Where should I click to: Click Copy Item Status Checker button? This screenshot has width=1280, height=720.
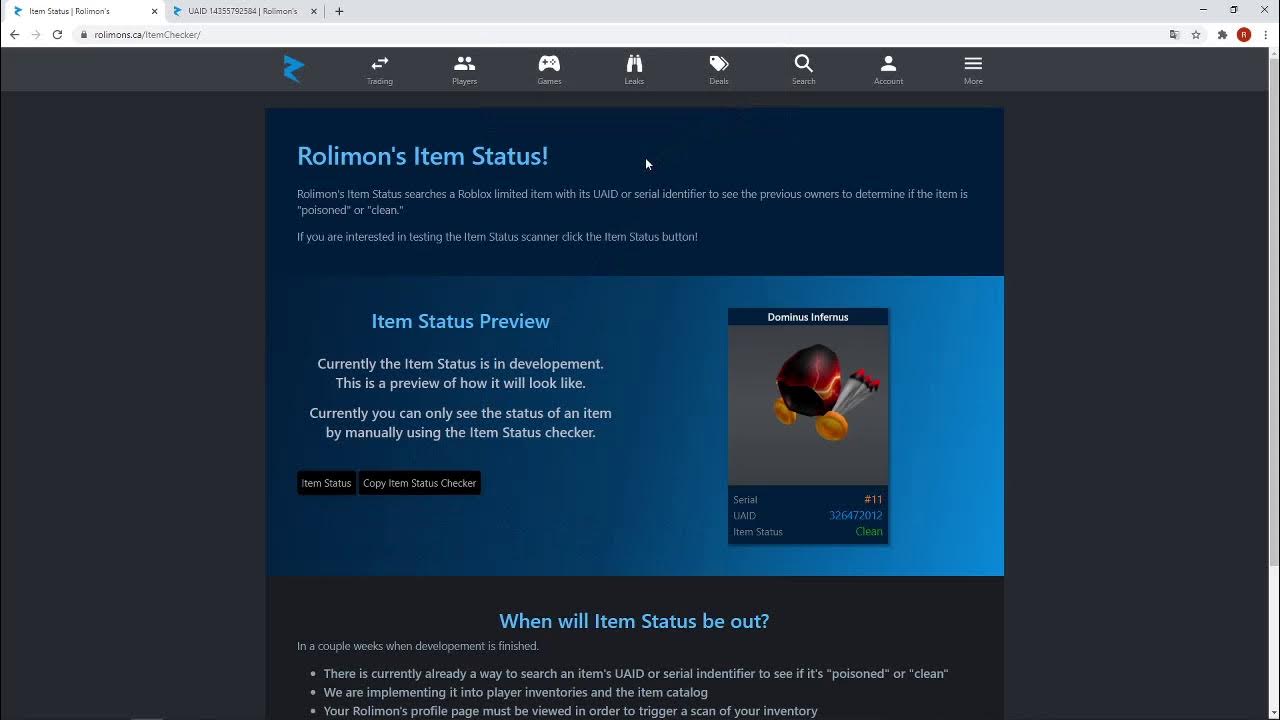tap(419, 483)
